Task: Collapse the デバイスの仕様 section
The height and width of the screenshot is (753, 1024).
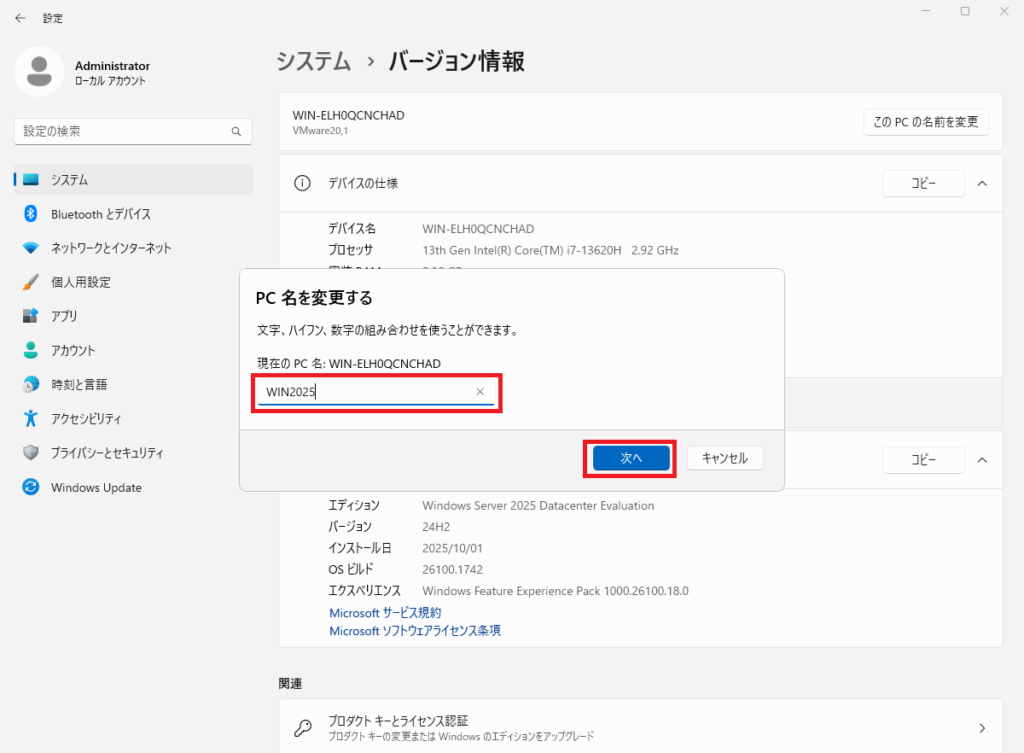Action: click(x=982, y=183)
